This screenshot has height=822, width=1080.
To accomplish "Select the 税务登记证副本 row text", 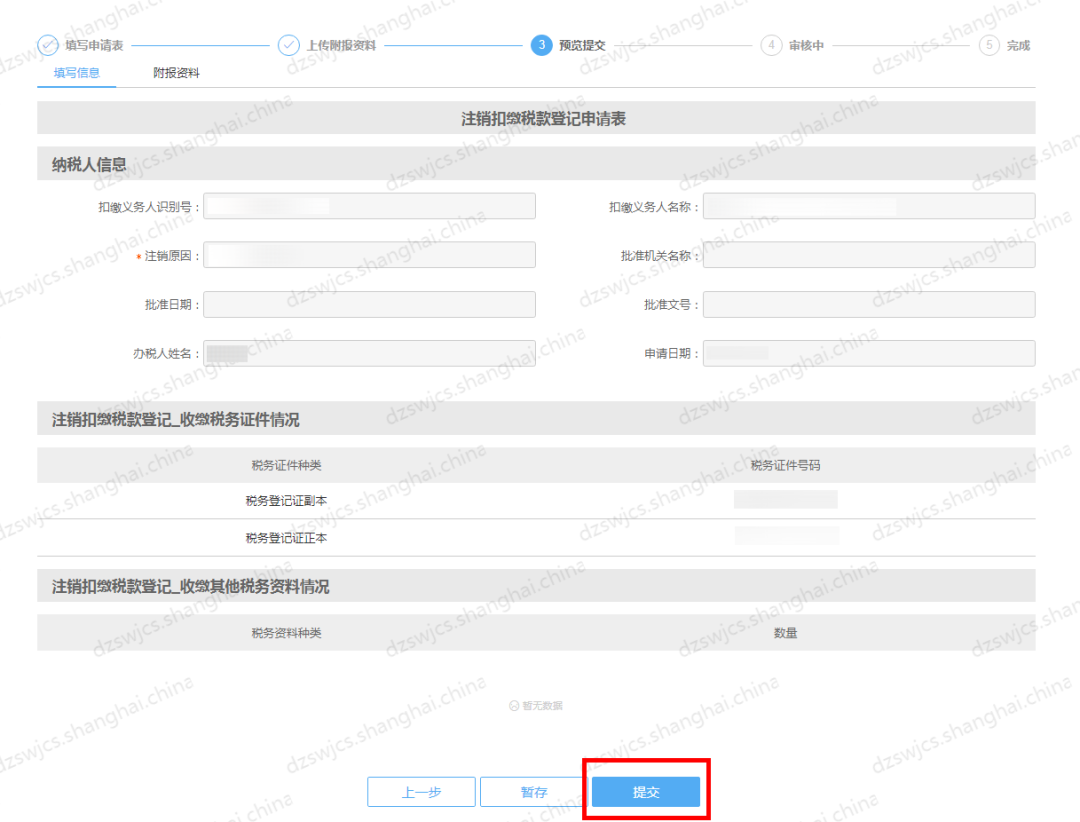I will [x=287, y=501].
